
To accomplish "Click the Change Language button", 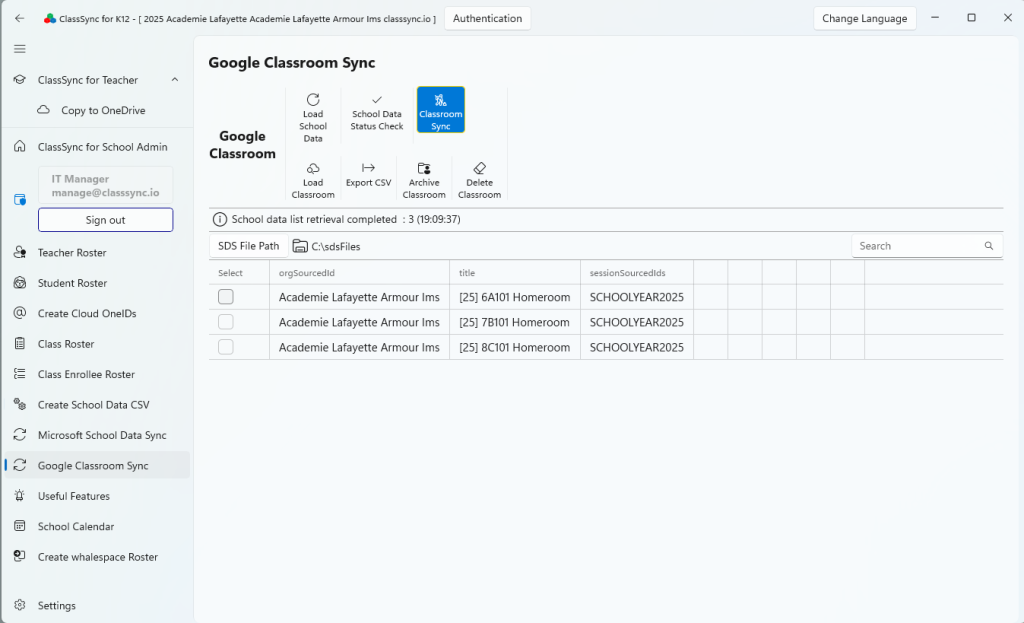I will [x=865, y=18].
